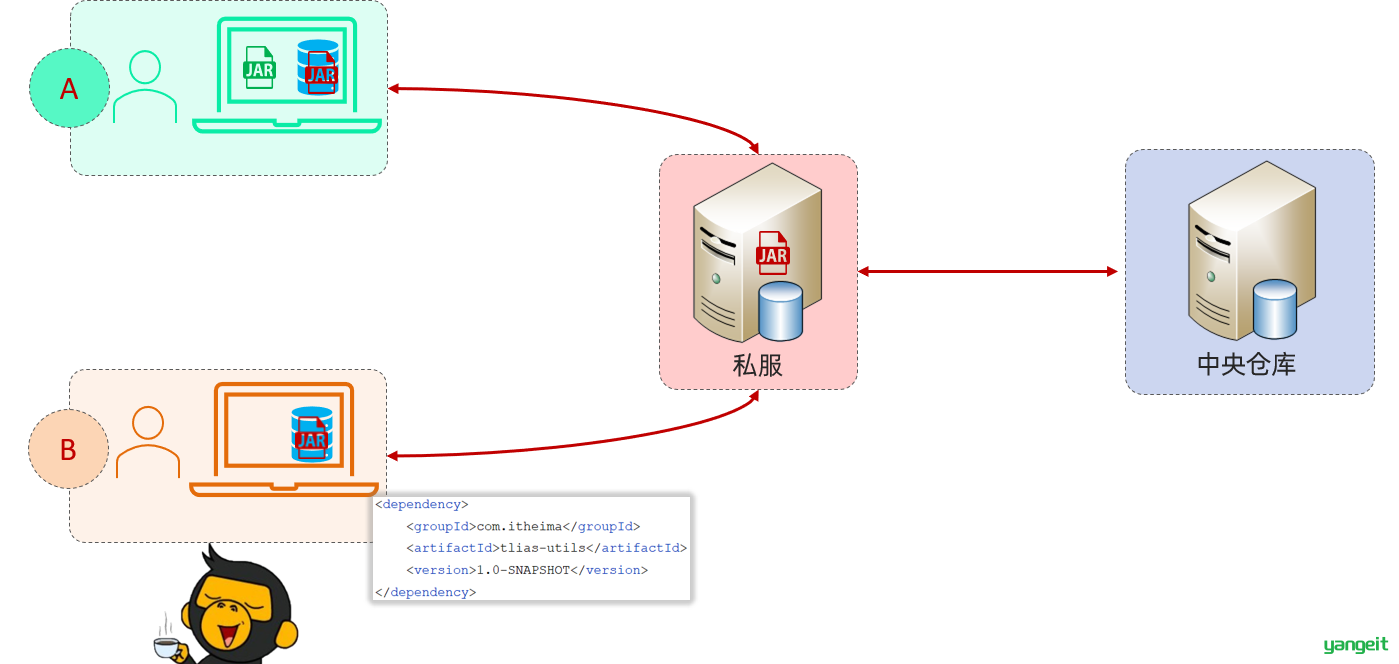Click developer B's orange laptop icon
The image size is (1399, 664).
click(285, 439)
